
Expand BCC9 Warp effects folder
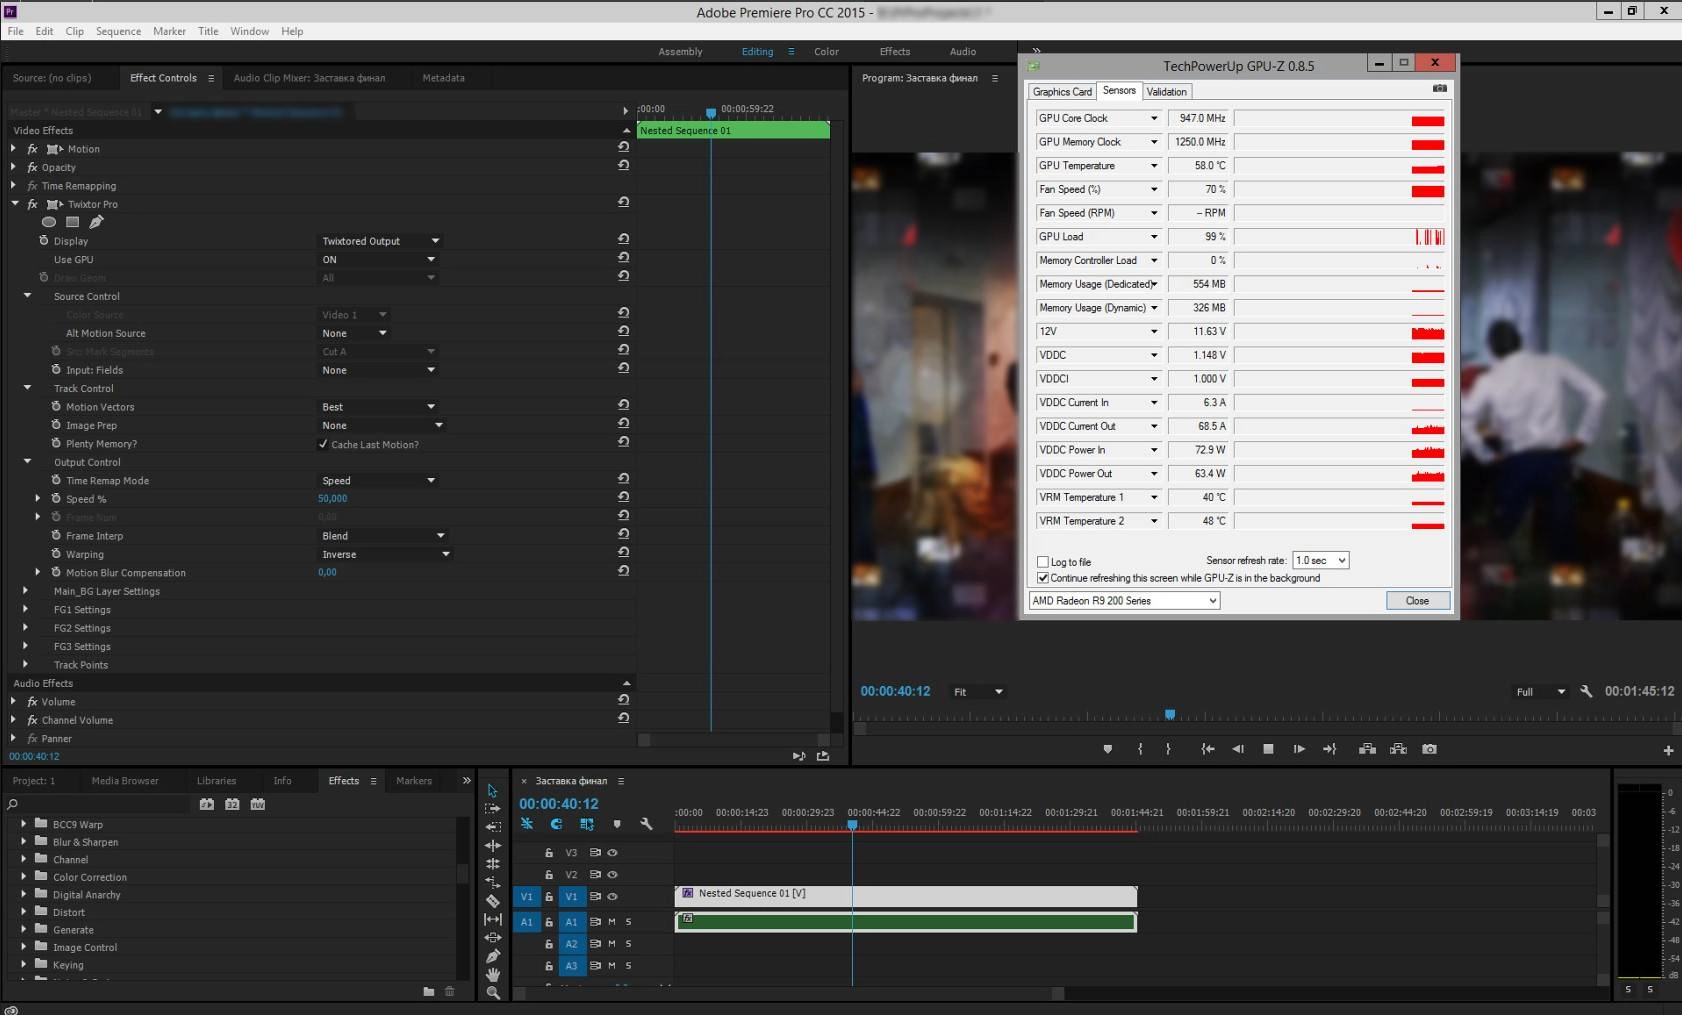pos(23,824)
